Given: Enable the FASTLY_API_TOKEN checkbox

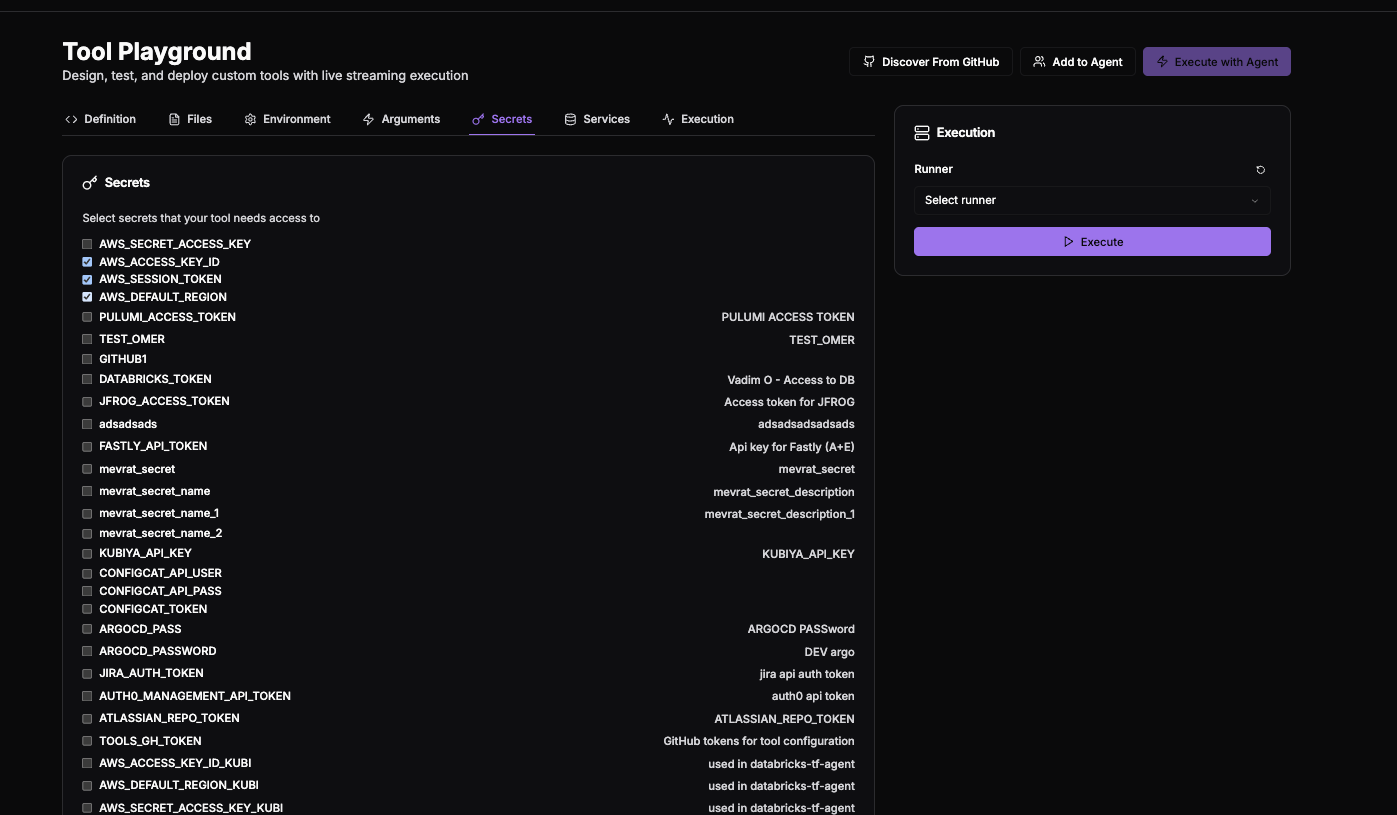Looking at the screenshot, I should [x=87, y=446].
